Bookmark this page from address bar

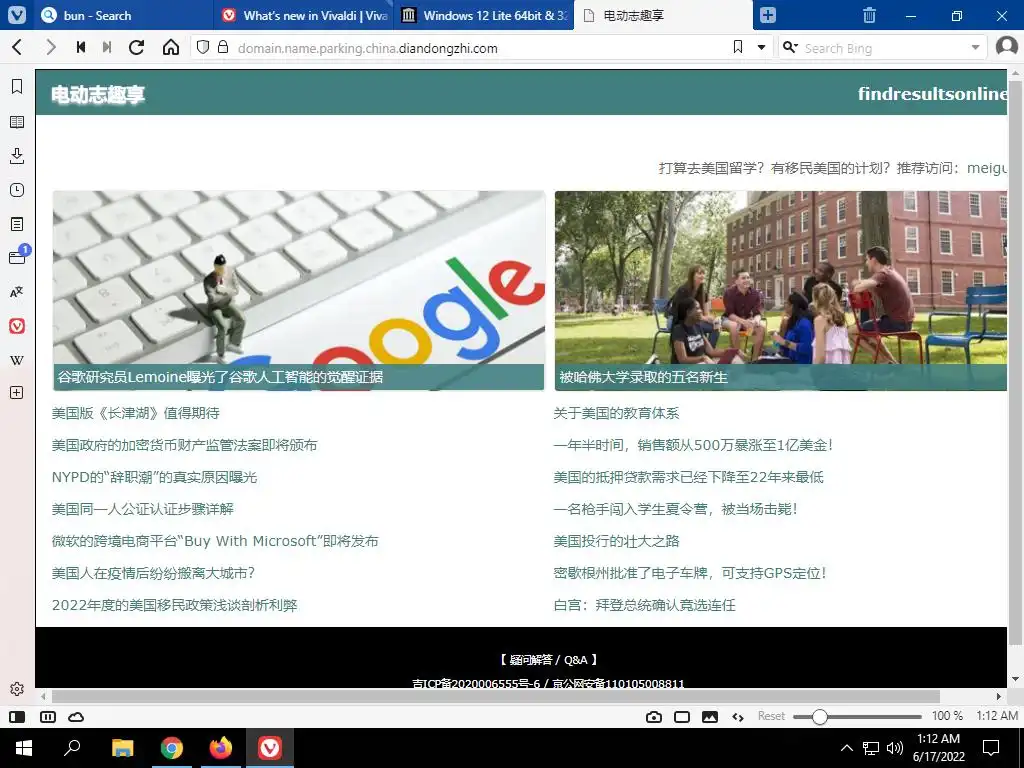(x=738, y=47)
